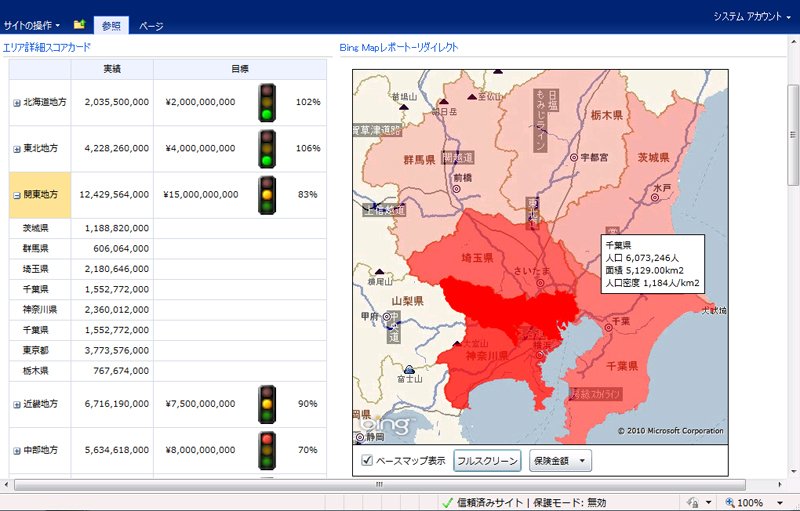Viewport: 800px width, 511px height.
Task: Click the horizontal scrollbar thumb
Action: point(380,484)
